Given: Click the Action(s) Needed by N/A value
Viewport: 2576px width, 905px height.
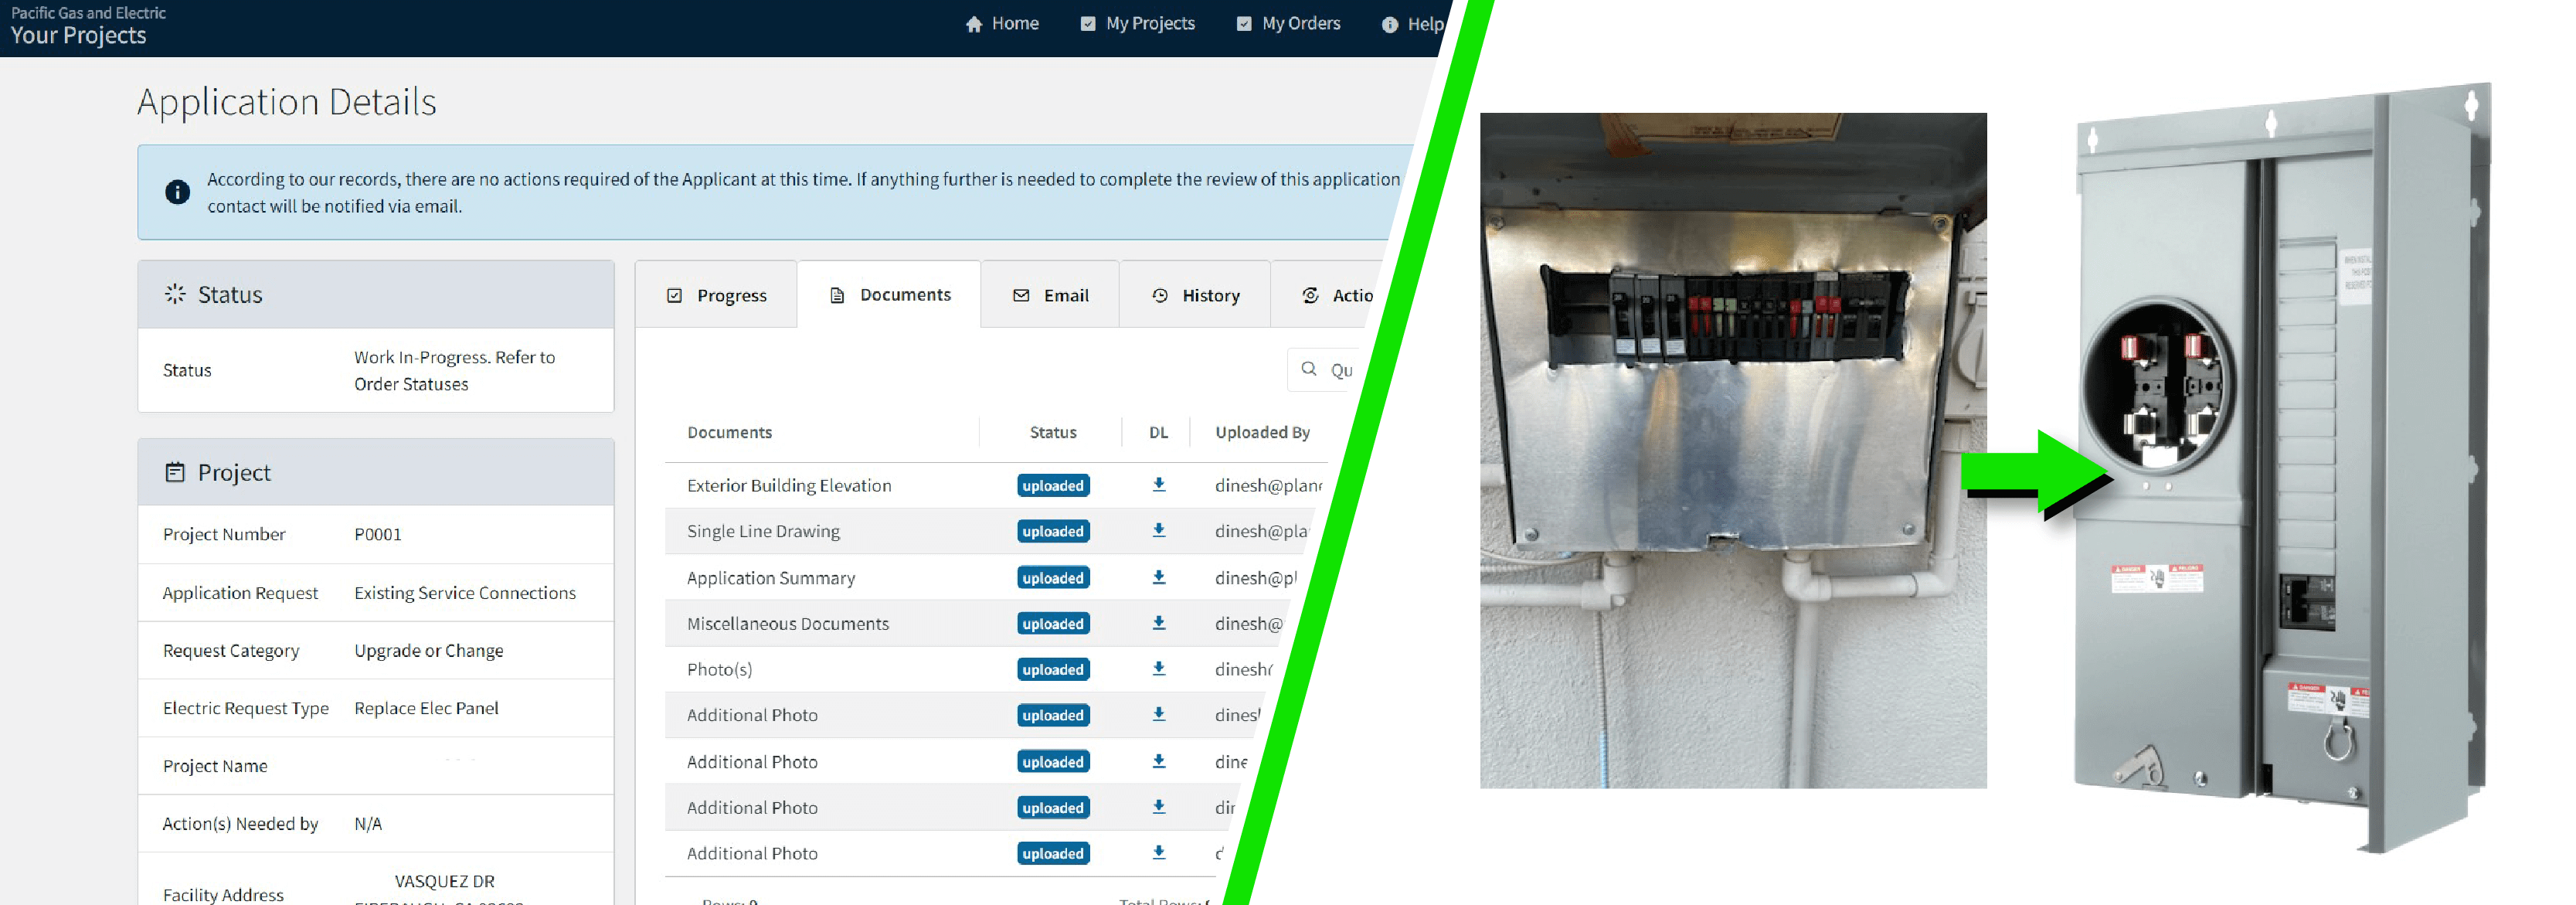Looking at the screenshot, I should click(368, 823).
